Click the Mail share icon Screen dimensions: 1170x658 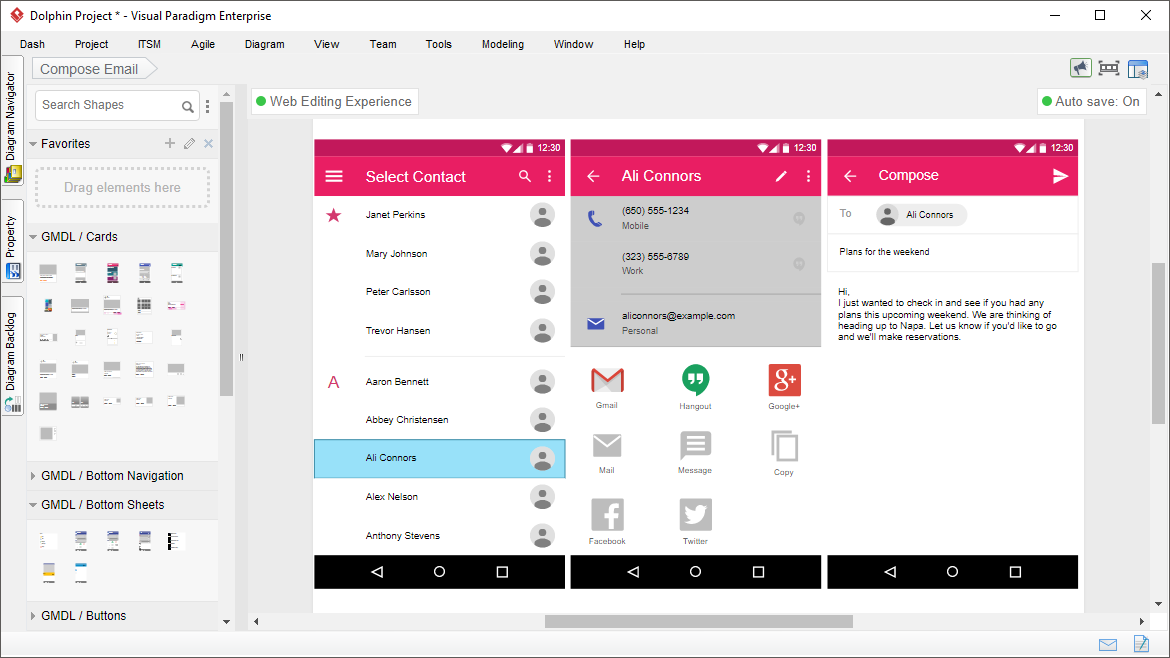pos(607,445)
